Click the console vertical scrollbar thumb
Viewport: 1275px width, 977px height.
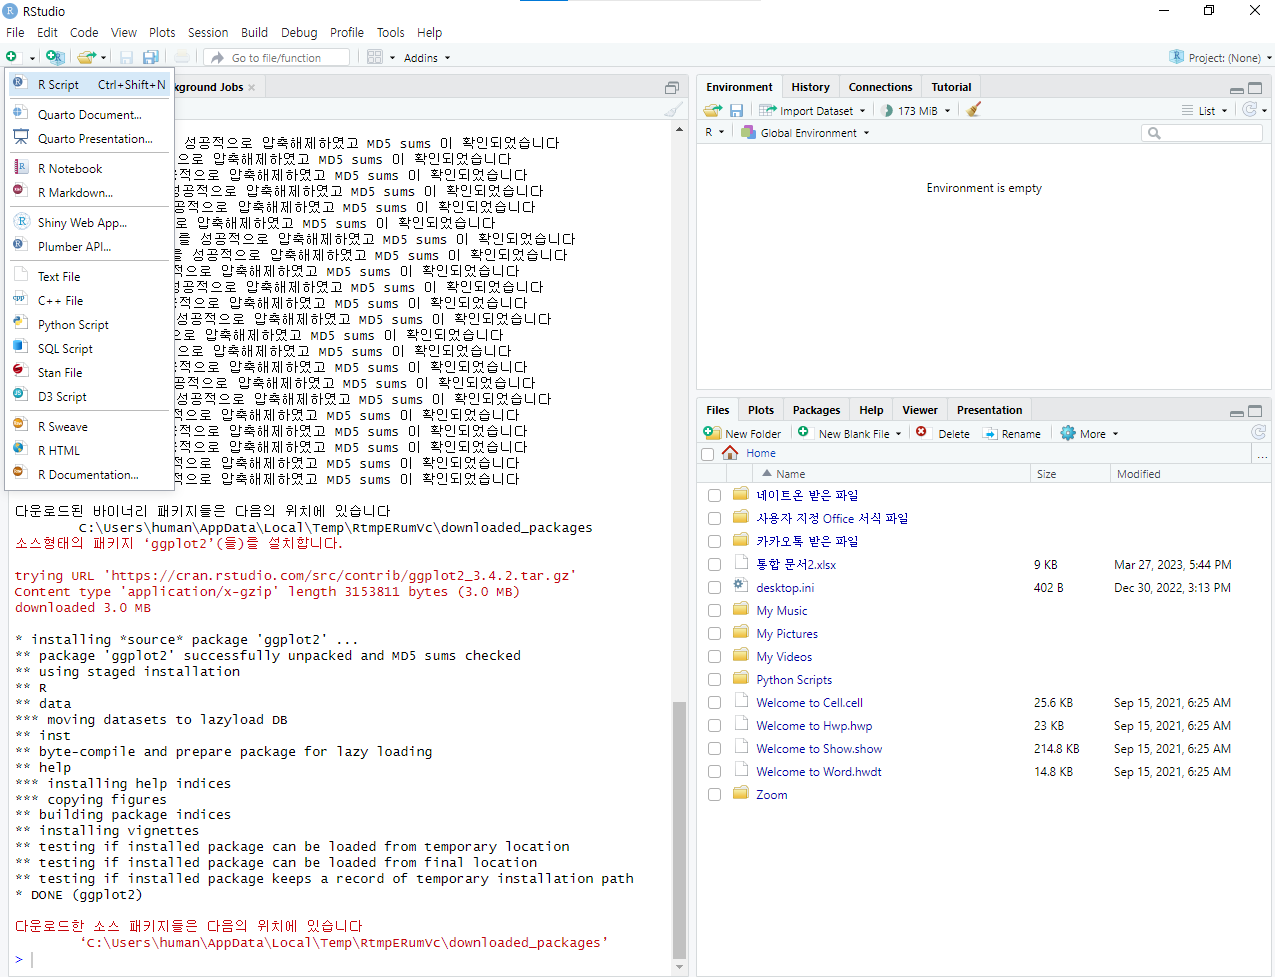(x=680, y=830)
